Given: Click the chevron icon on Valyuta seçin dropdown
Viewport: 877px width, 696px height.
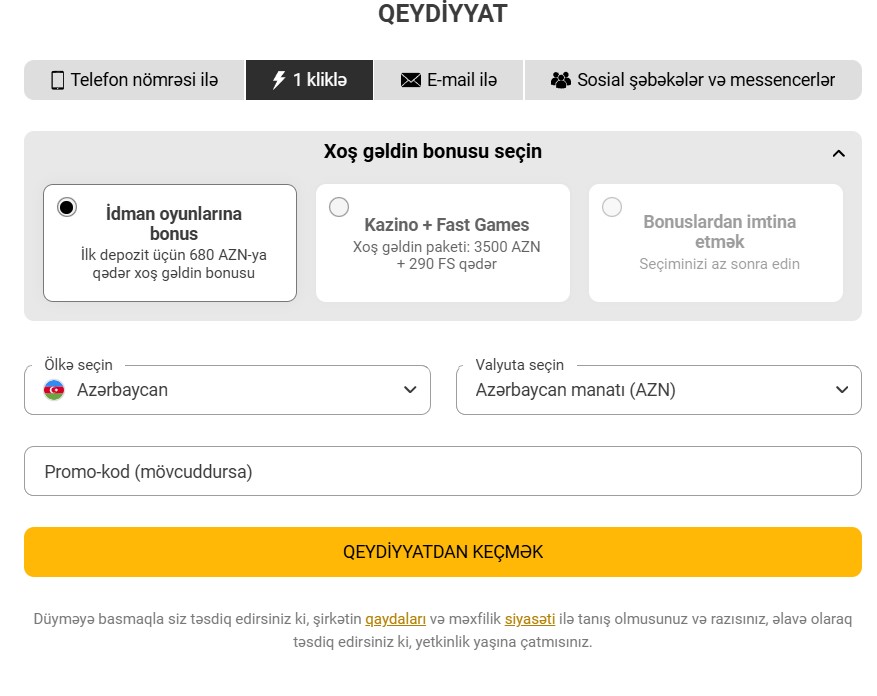Looking at the screenshot, I should coord(841,390).
